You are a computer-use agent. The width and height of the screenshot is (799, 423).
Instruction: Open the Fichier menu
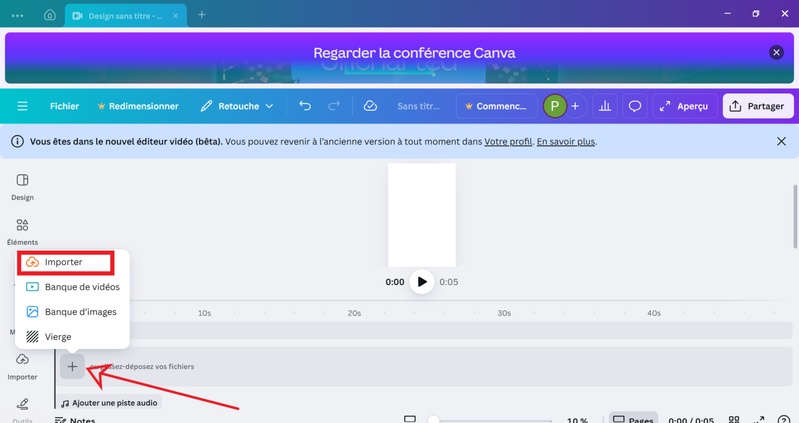pos(64,106)
